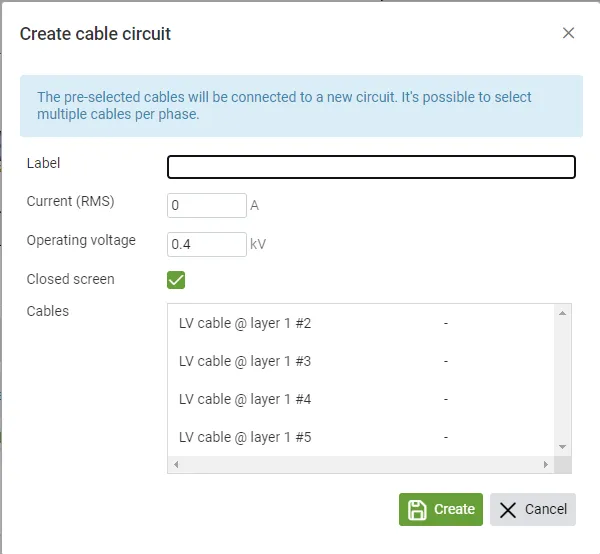600x554 pixels.
Task: Toggle the Closed screen checkbox
Action: coord(176,280)
